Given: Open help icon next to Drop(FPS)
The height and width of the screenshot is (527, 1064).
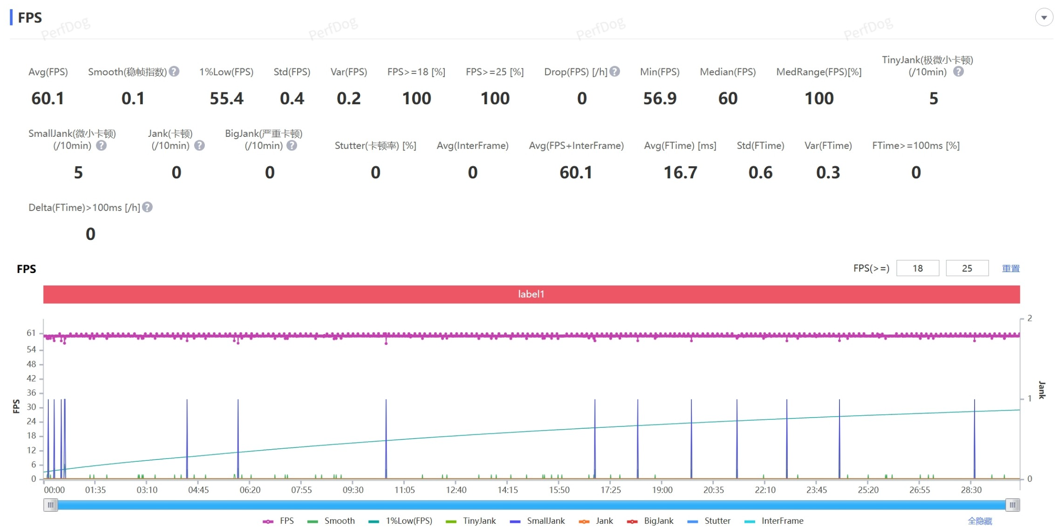Looking at the screenshot, I should pos(615,71).
